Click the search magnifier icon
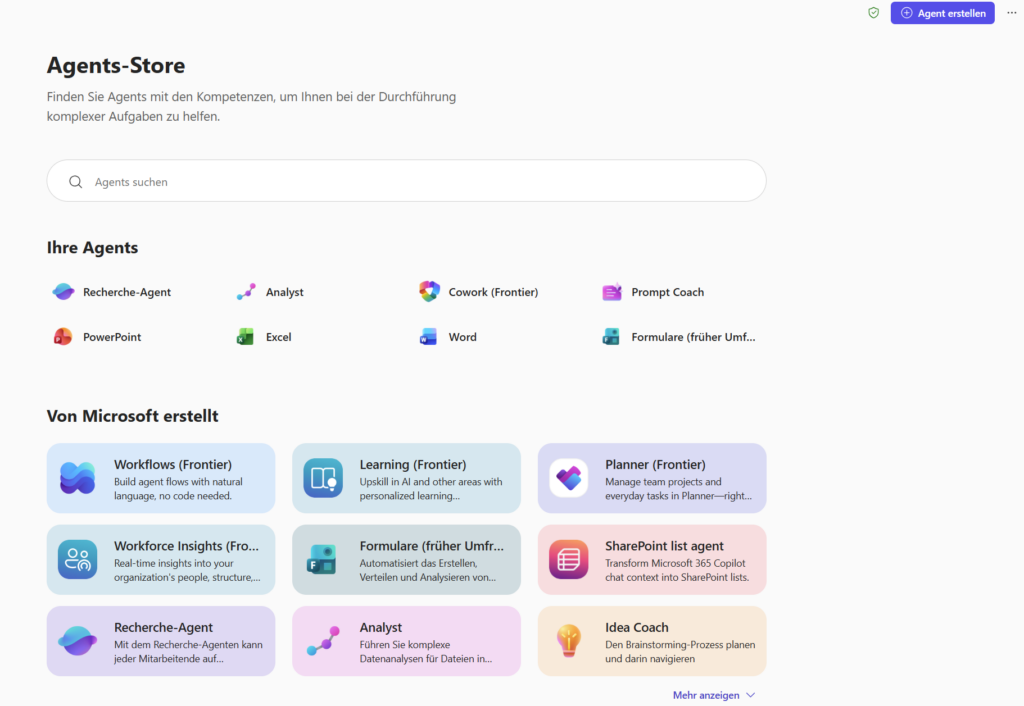Screen dimensions: 1024x706 76,182
